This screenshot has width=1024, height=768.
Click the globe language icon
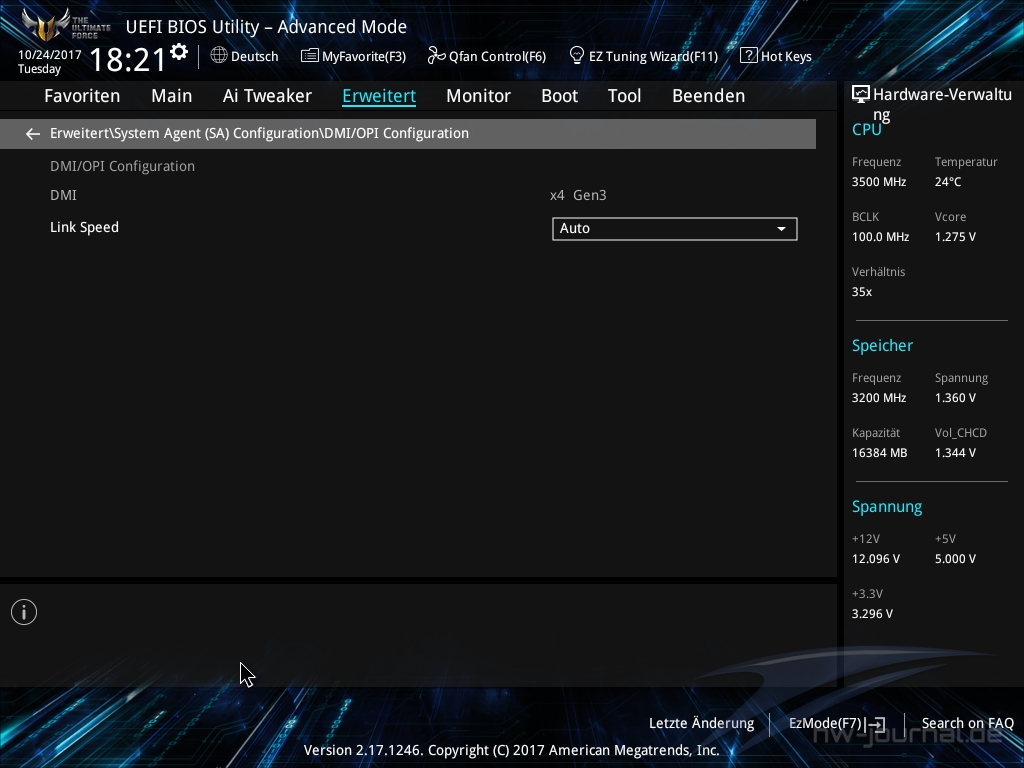pyautogui.click(x=219, y=56)
